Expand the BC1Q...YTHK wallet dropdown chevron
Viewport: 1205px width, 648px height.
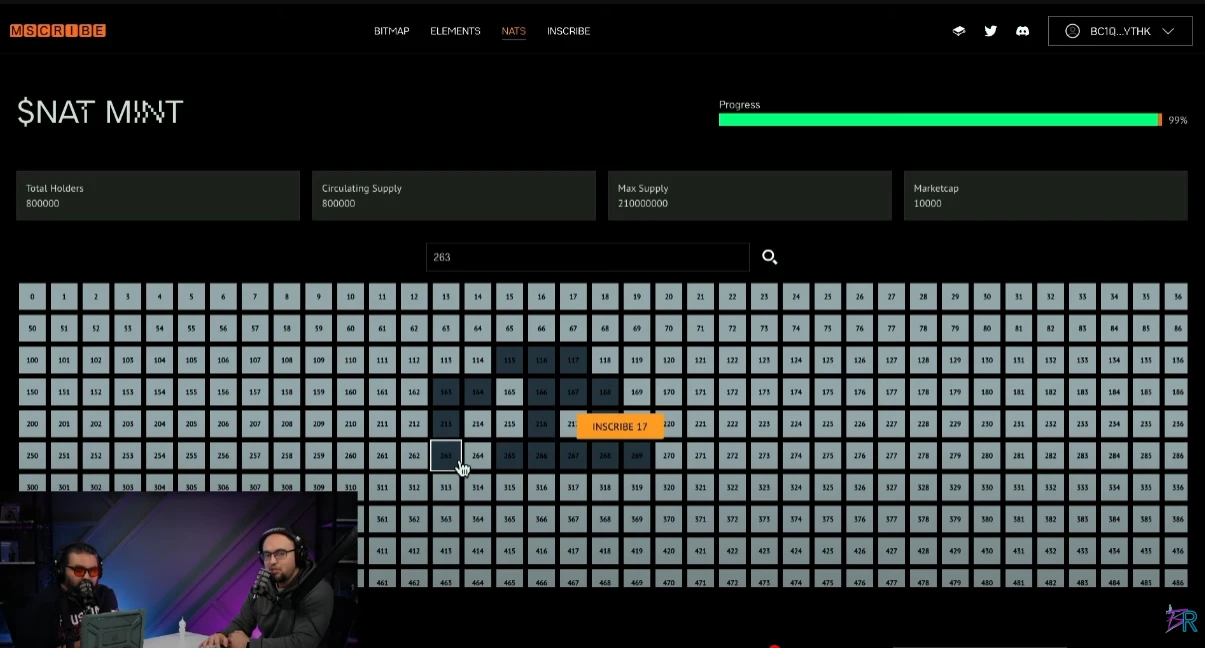point(1168,31)
